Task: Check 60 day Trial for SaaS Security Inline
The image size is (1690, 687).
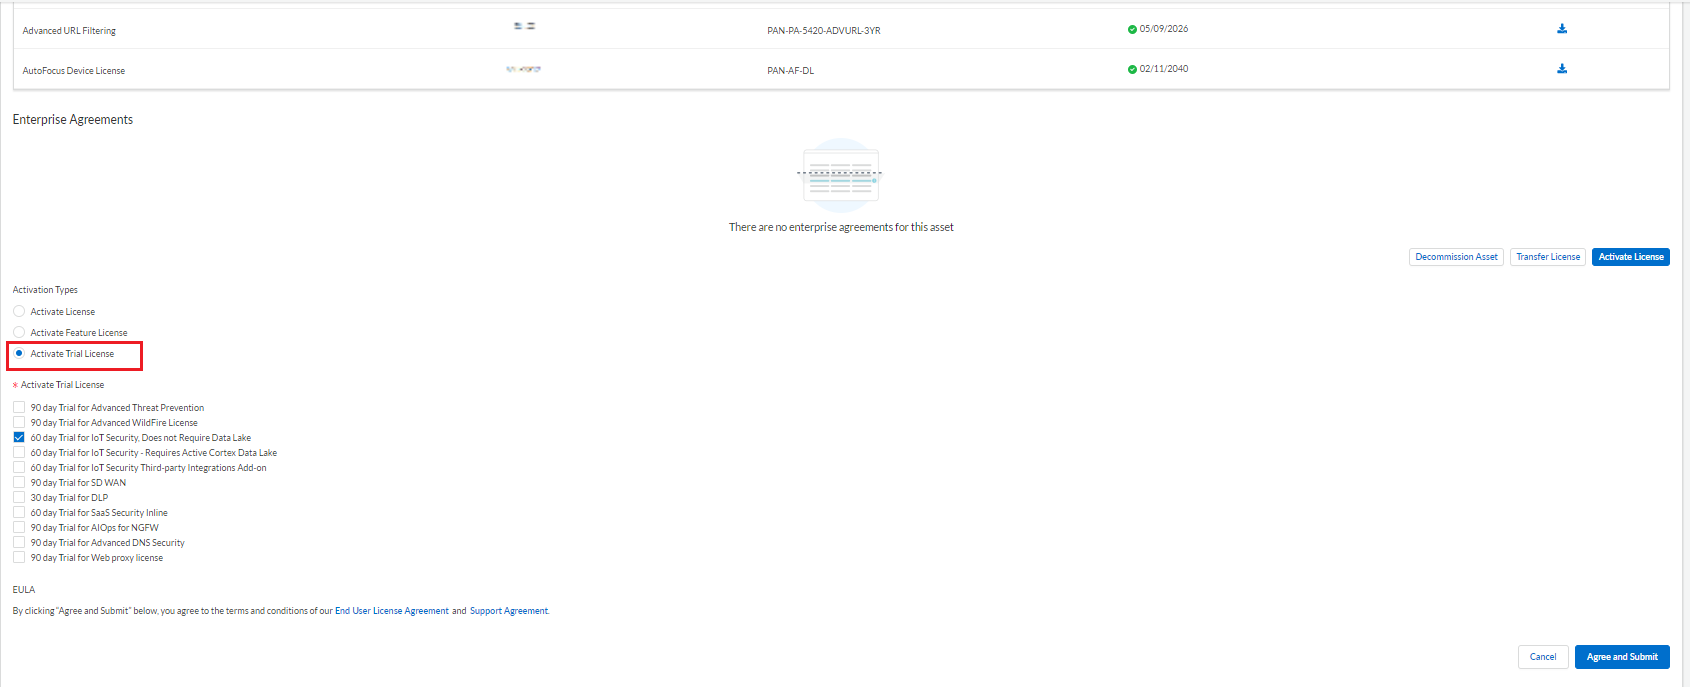Action: click(19, 512)
